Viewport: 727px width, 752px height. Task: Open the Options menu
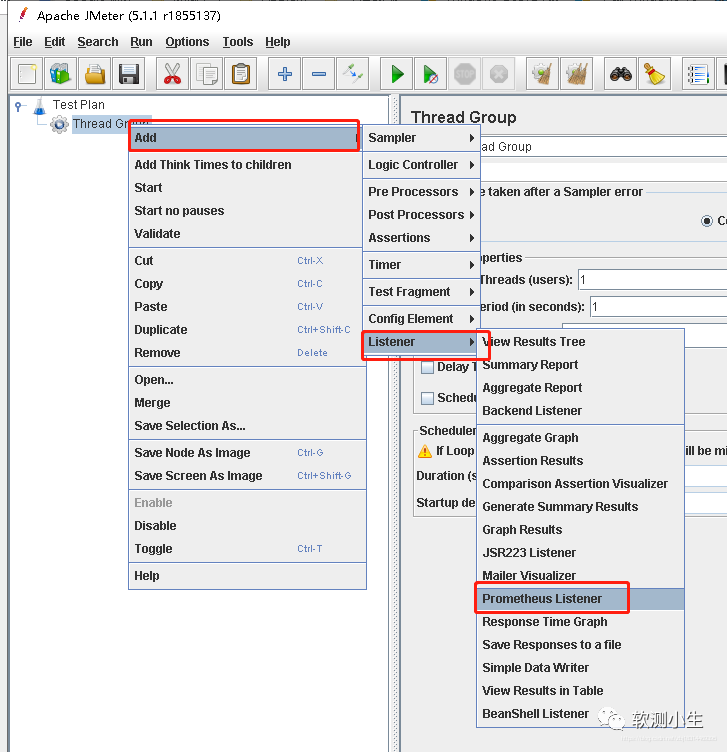pos(187,42)
